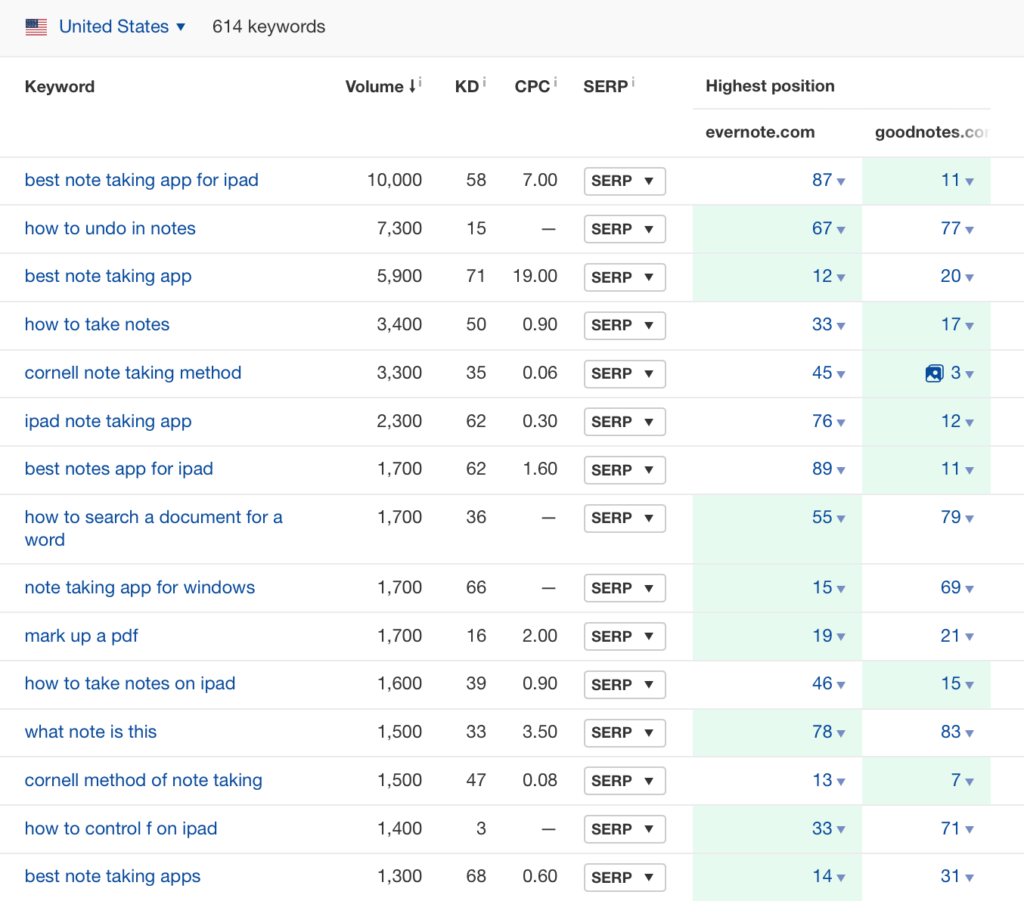This screenshot has width=1024, height=901.
Task: Open evernote.com position 67
Action: point(828,229)
